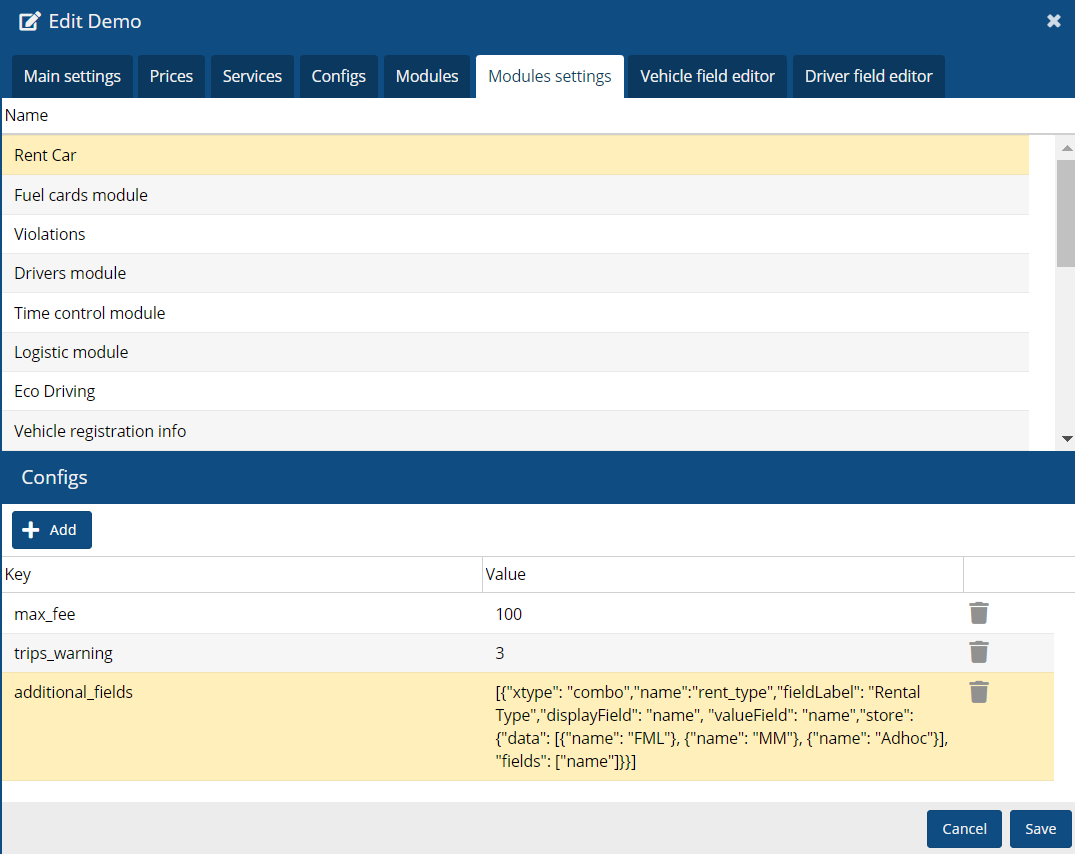Viewport: 1075px width, 854px height.
Task: Edit the max_fee value 100
Action: (x=509, y=614)
